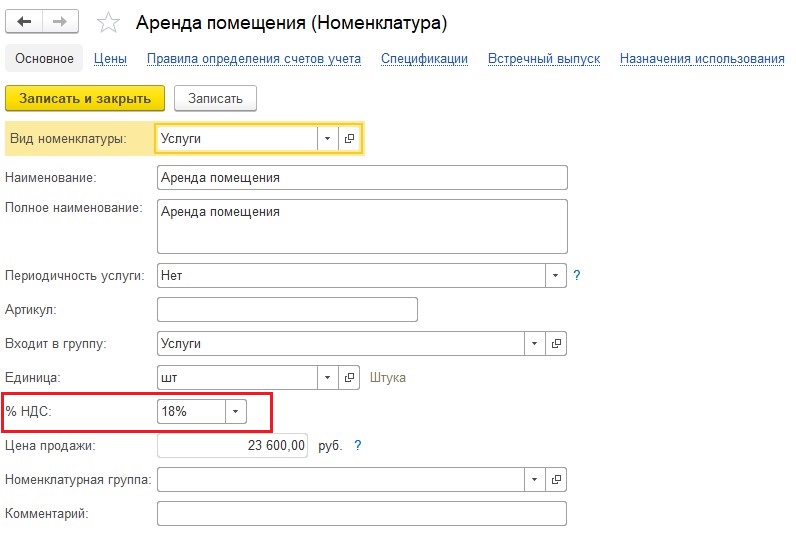Click the back navigation arrow

tap(24, 22)
